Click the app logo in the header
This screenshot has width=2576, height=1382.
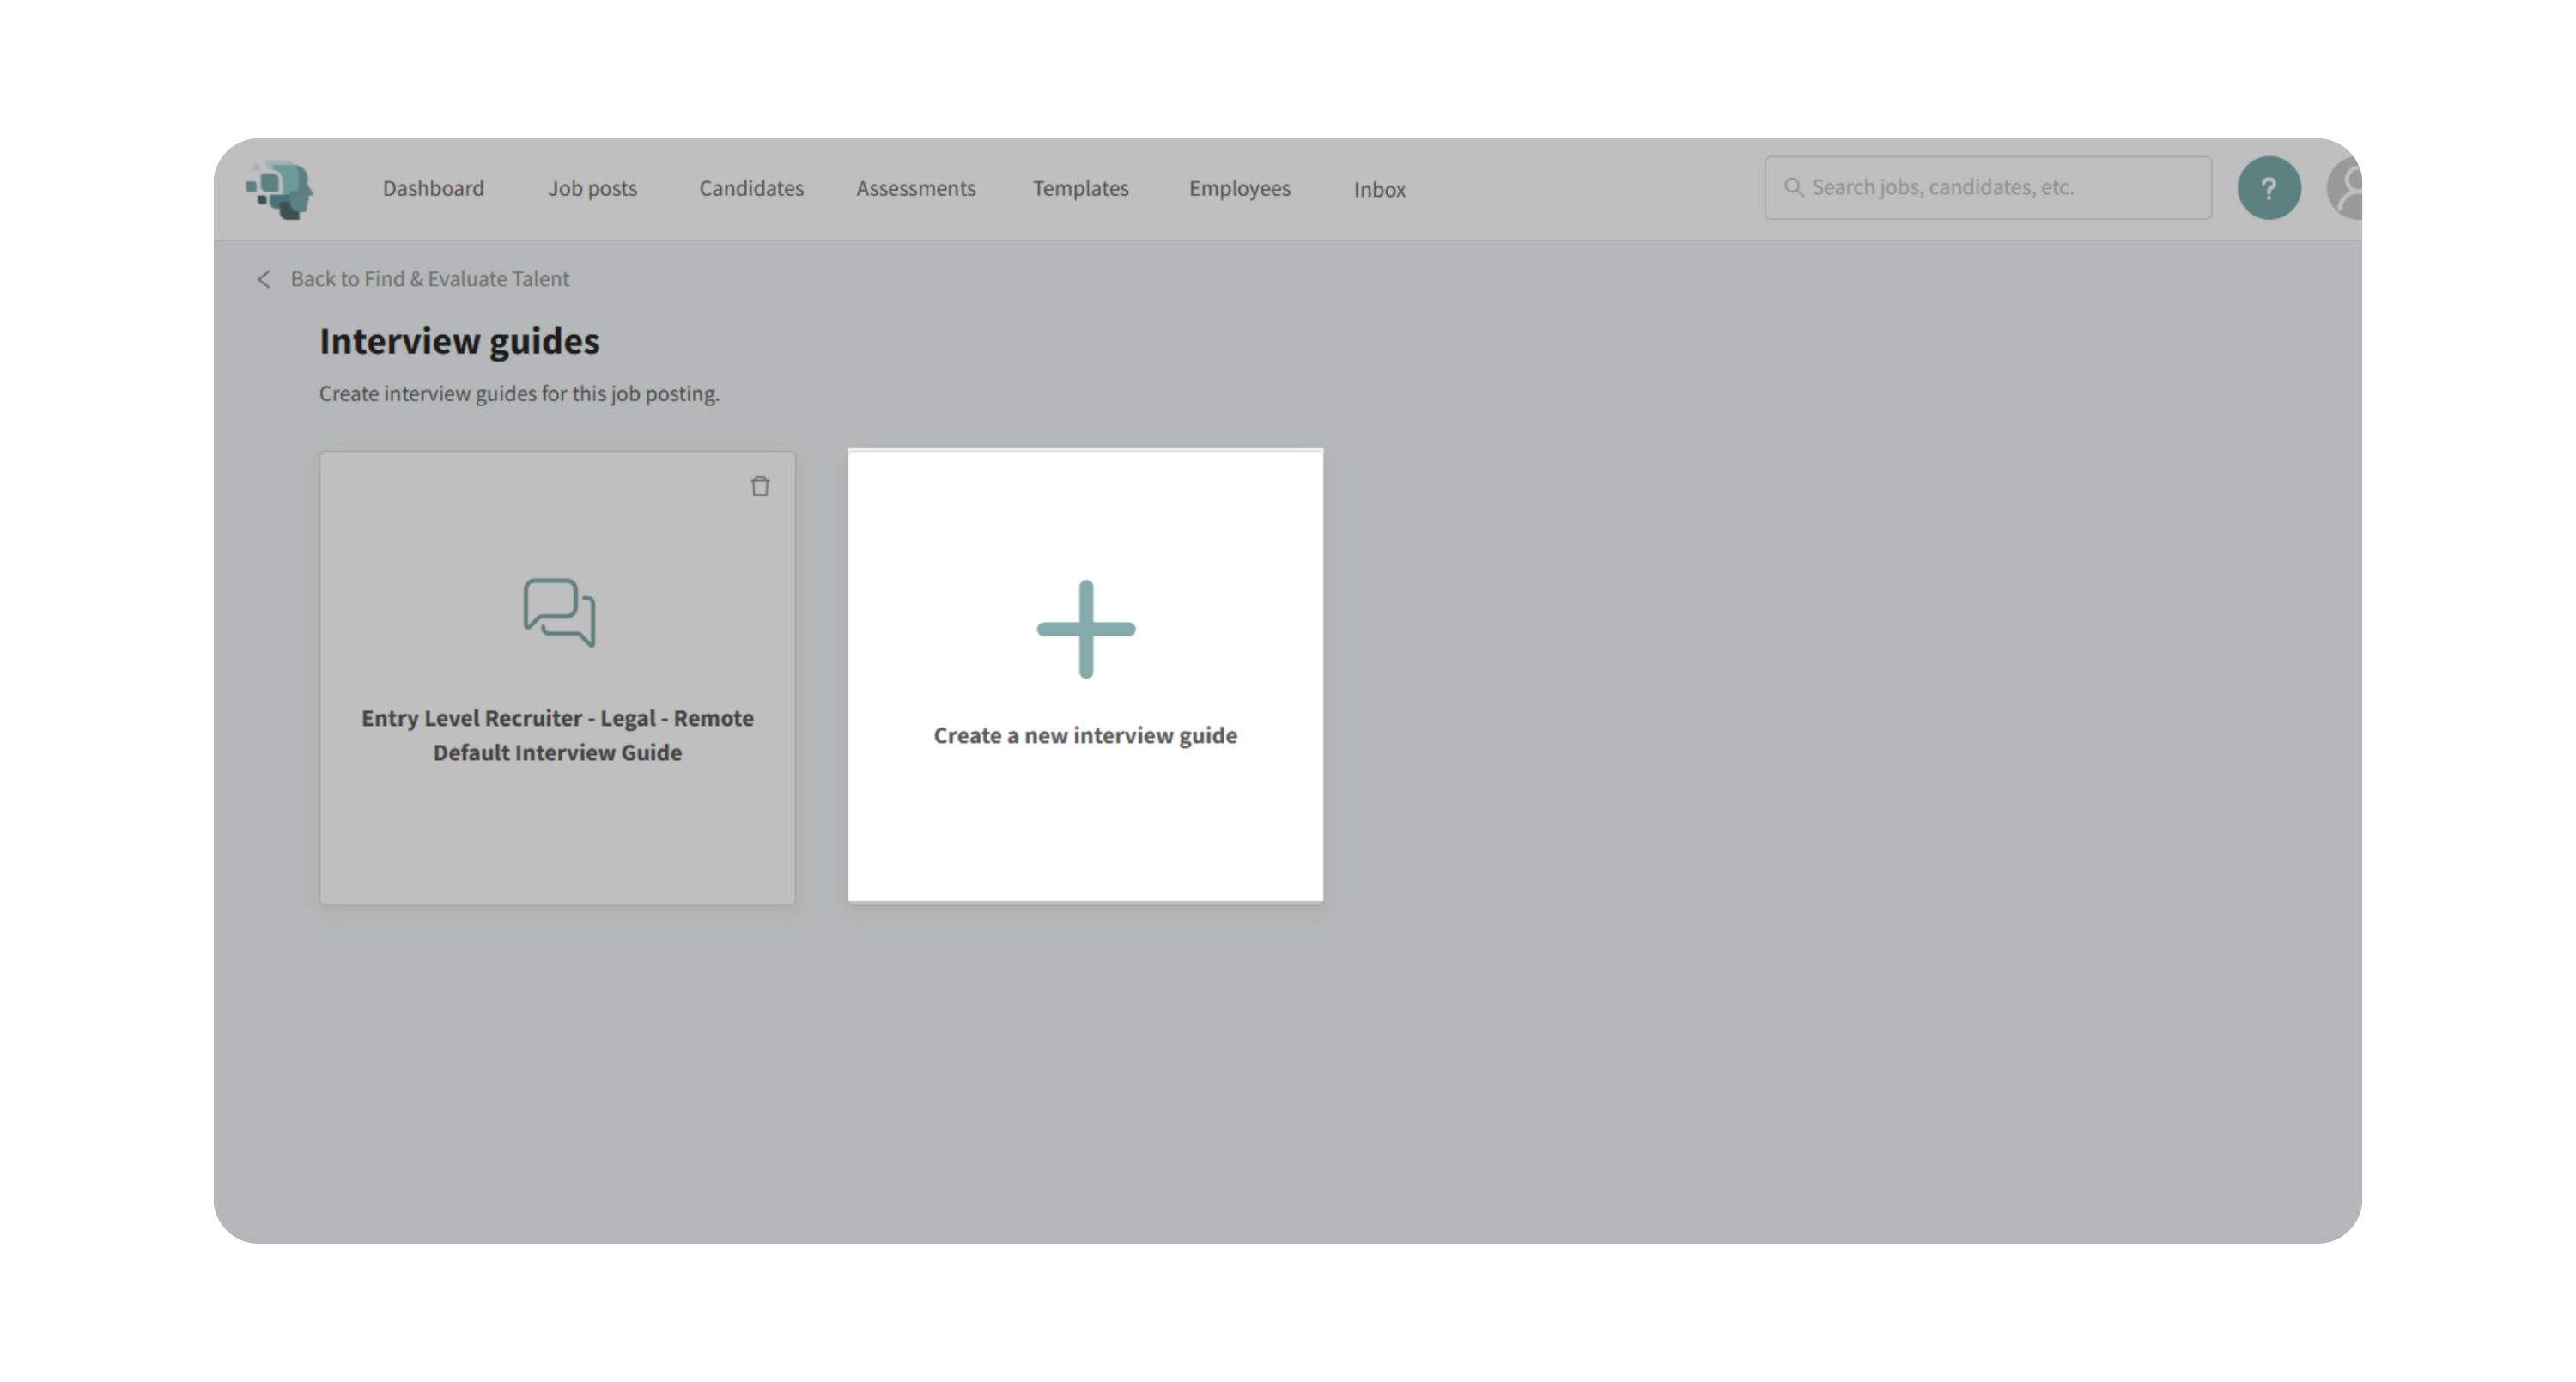point(280,188)
